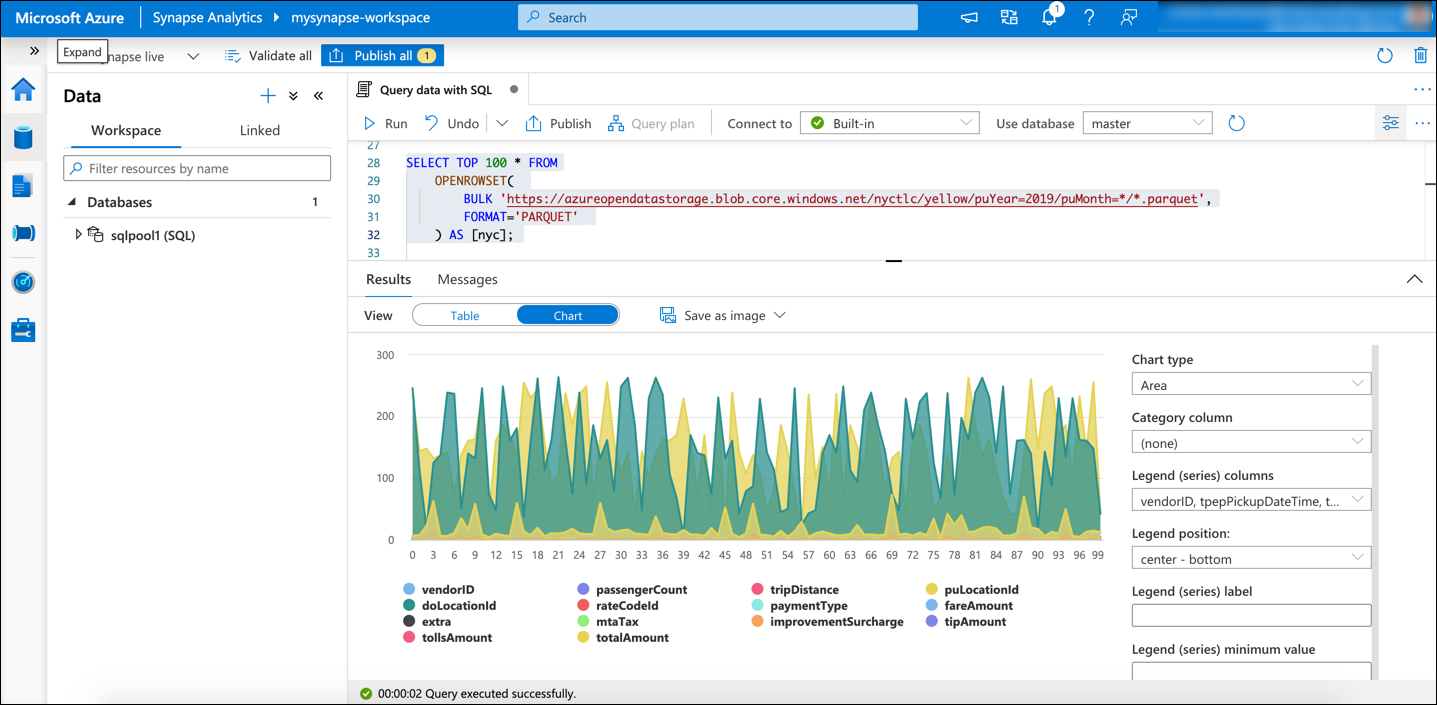This screenshot has height=705, width=1437.
Task: Switch to the Results tab
Action: [388, 279]
